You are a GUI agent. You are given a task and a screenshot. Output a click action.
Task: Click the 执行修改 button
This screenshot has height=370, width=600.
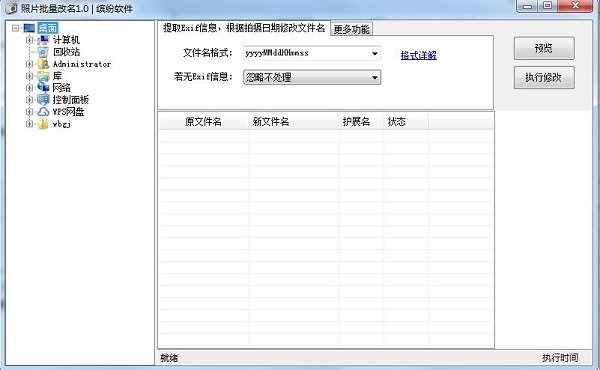(x=544, y=78)
